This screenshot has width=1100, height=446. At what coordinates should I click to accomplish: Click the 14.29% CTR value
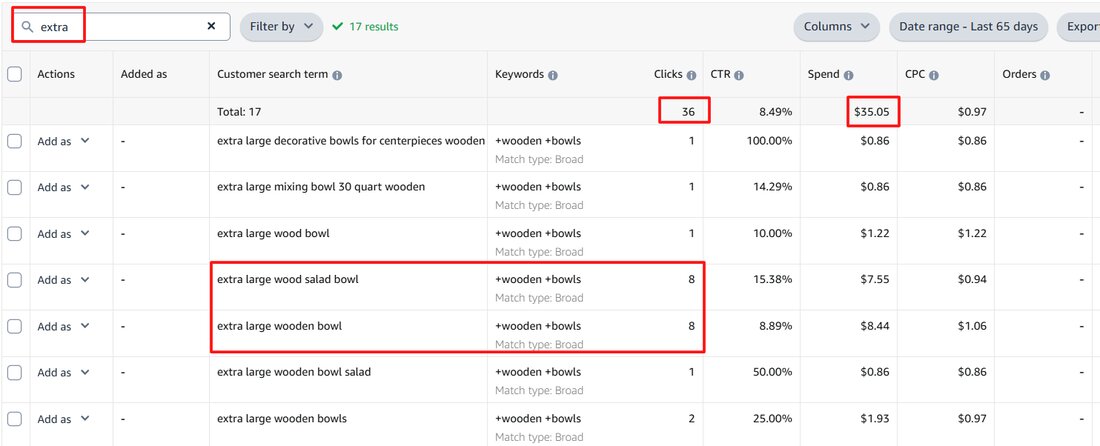click(x=773, y=187)
